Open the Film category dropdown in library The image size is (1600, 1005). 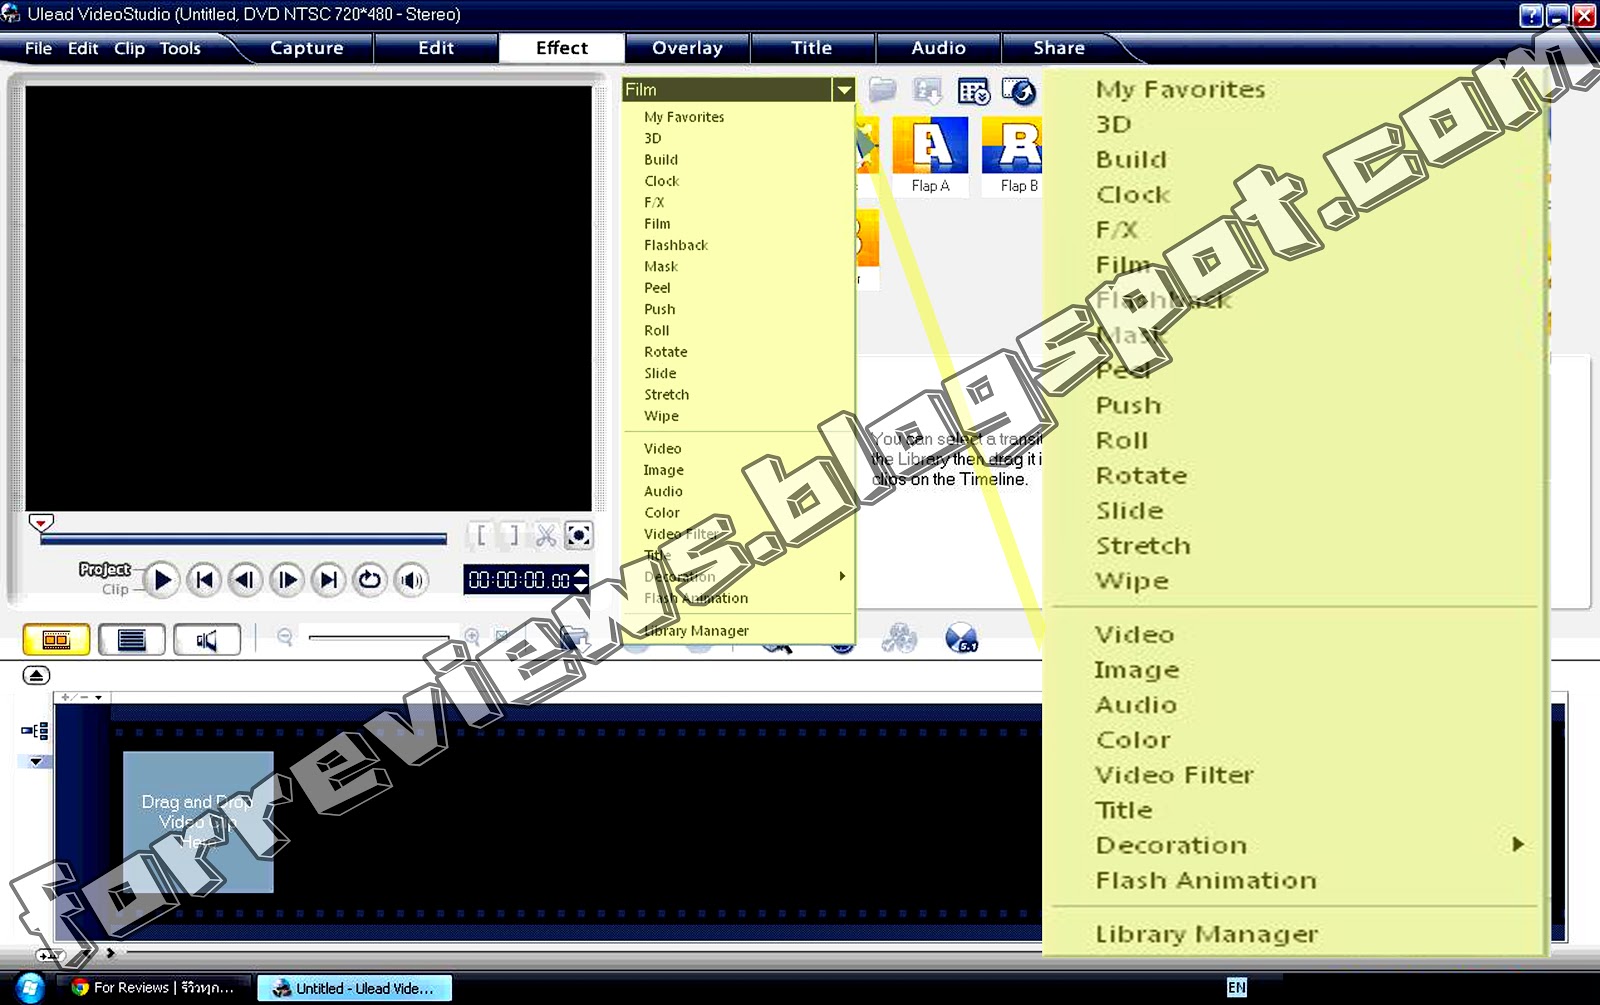844,89
